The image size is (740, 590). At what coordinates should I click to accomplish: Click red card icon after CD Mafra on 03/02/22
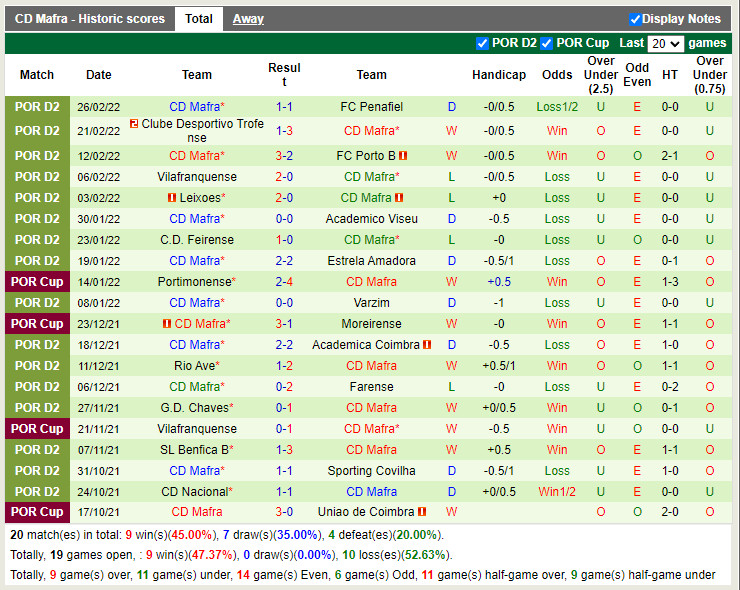tap(399, 198)
